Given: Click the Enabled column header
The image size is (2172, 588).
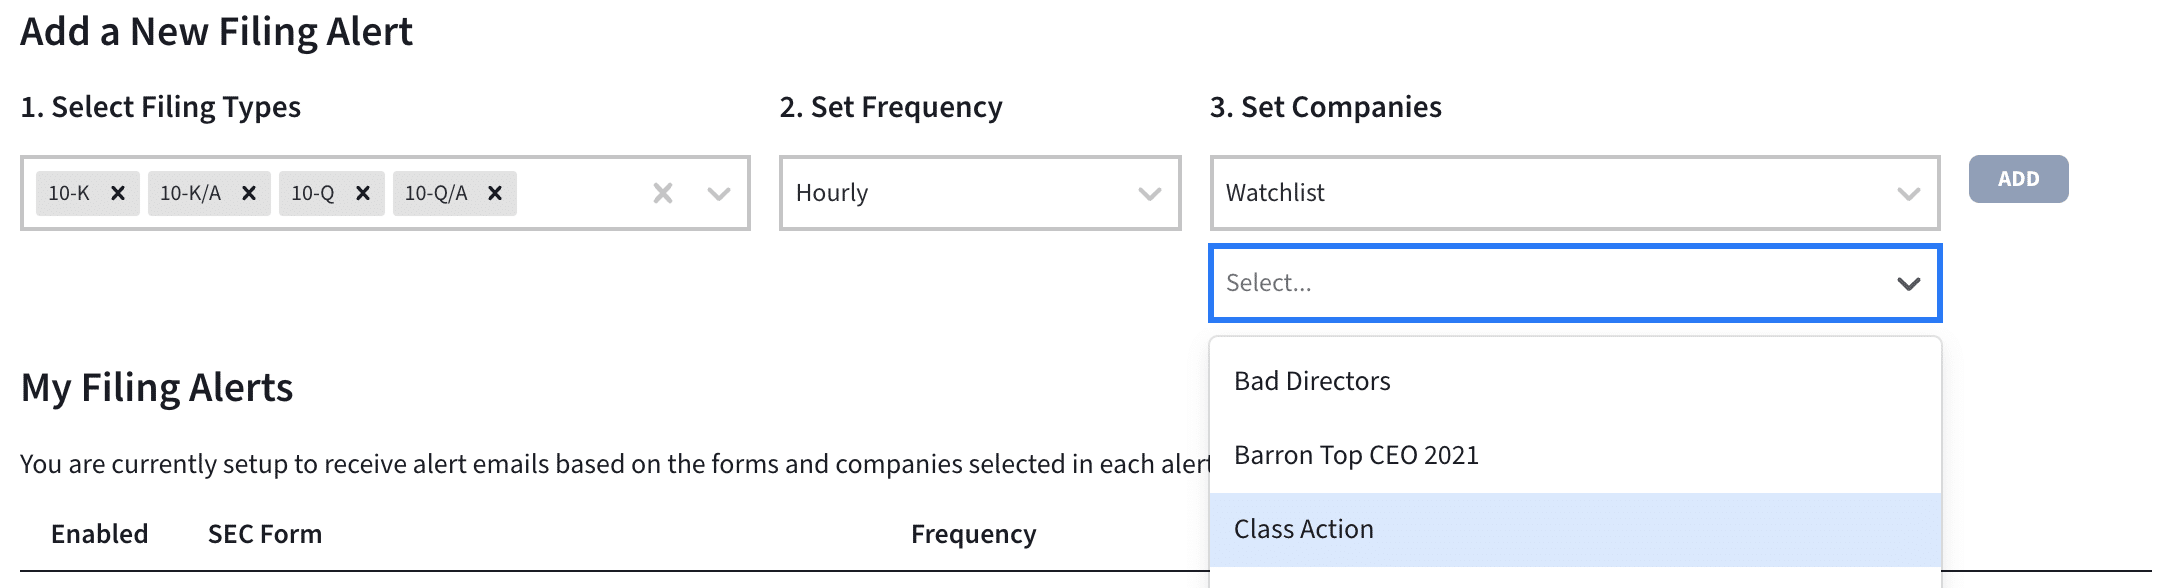Looking at the screenshot, I should (100, 534).
